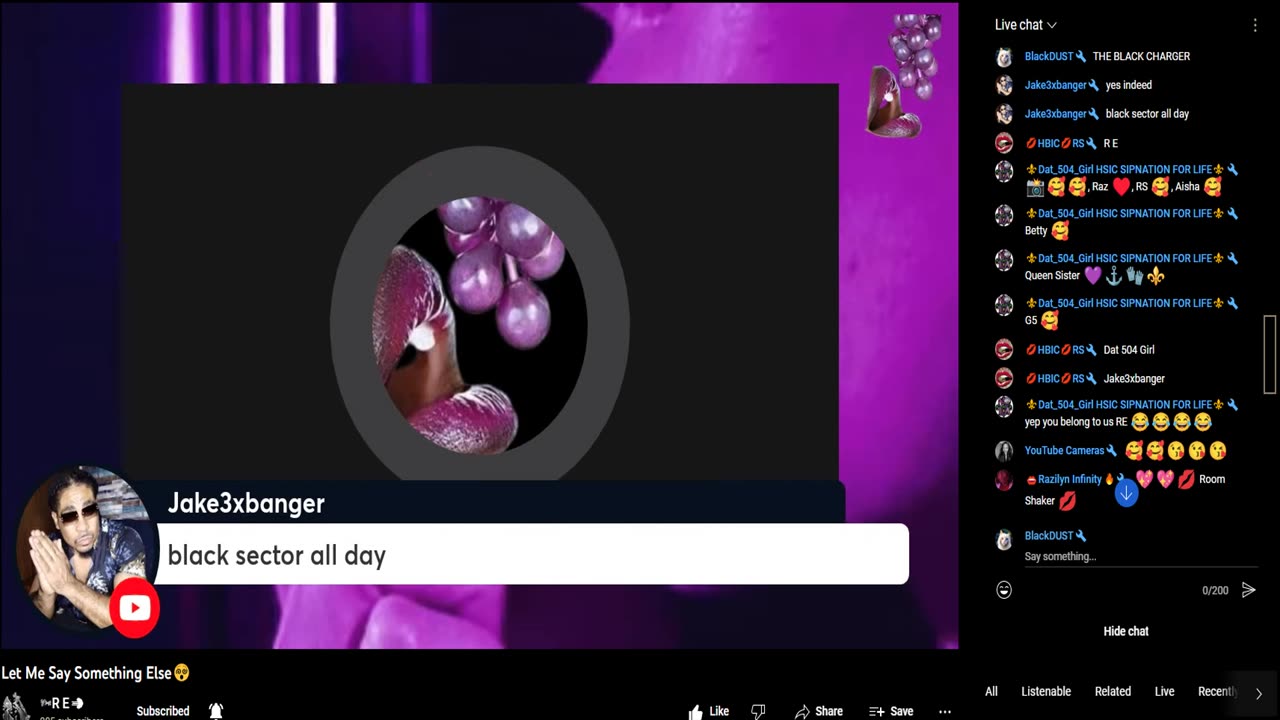This screenshot has height=720, width=1280.
Task: Click the 'yes indeed' chat message text
Action: click(1129, 85)
